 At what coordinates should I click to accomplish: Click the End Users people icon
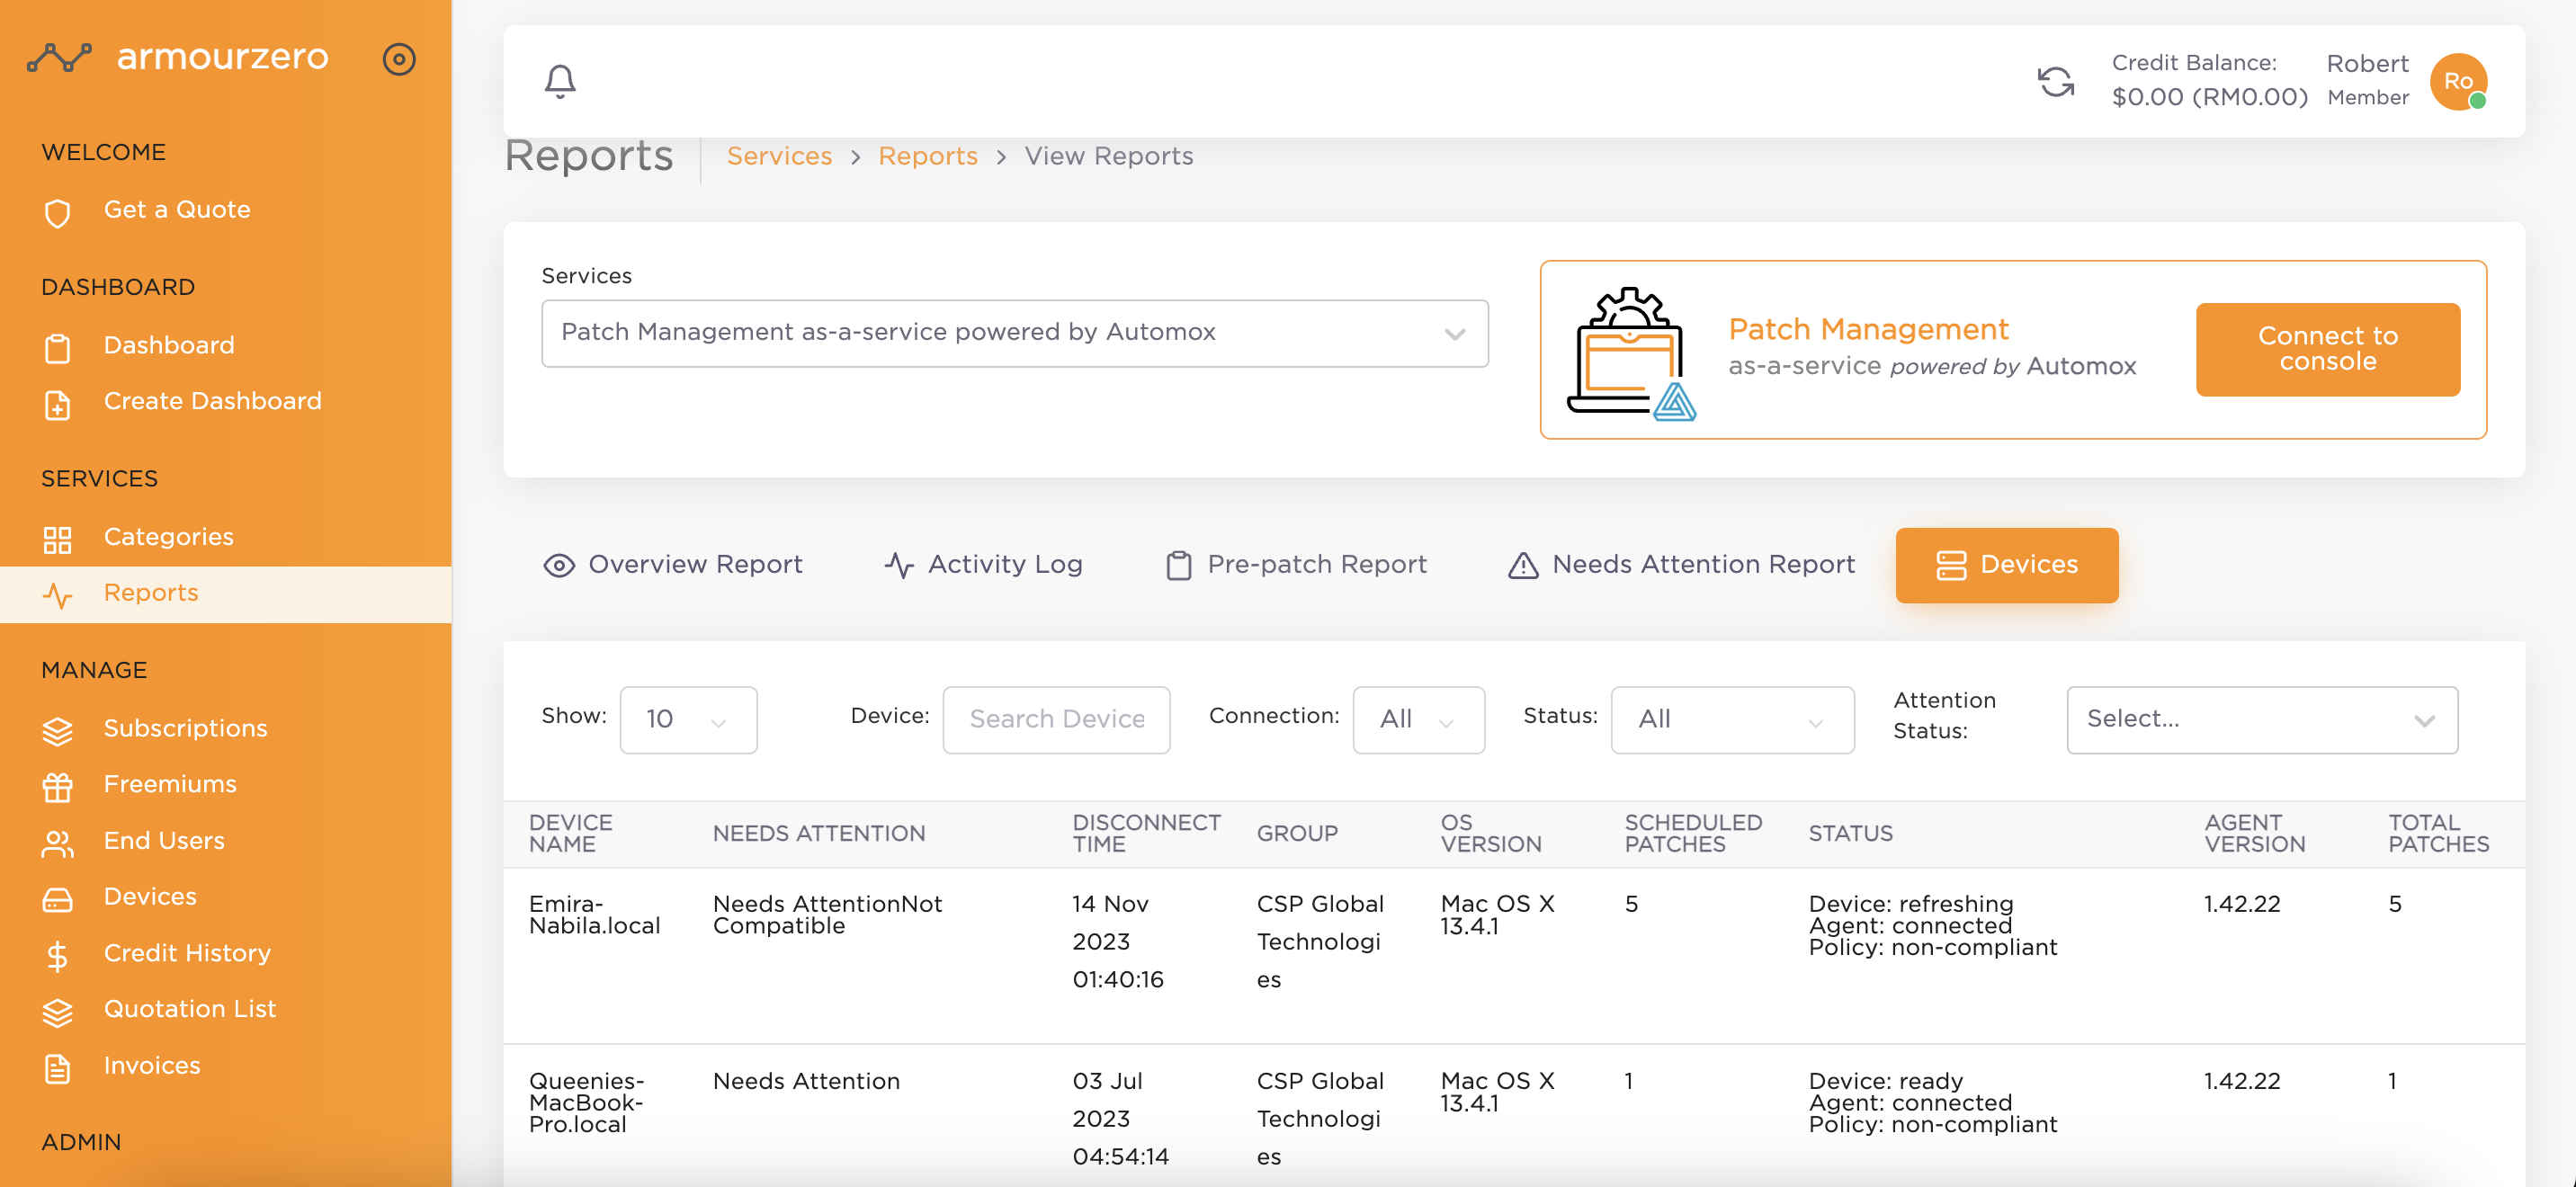pyautogui.click(x=58, y=843)
